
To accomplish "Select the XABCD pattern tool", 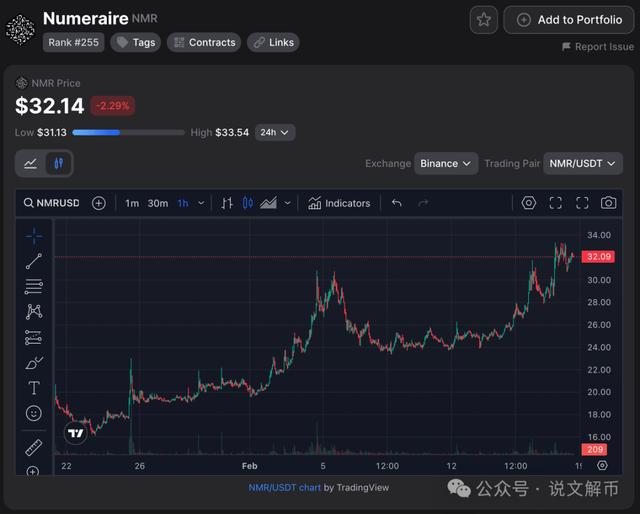I will click(34, 312).
